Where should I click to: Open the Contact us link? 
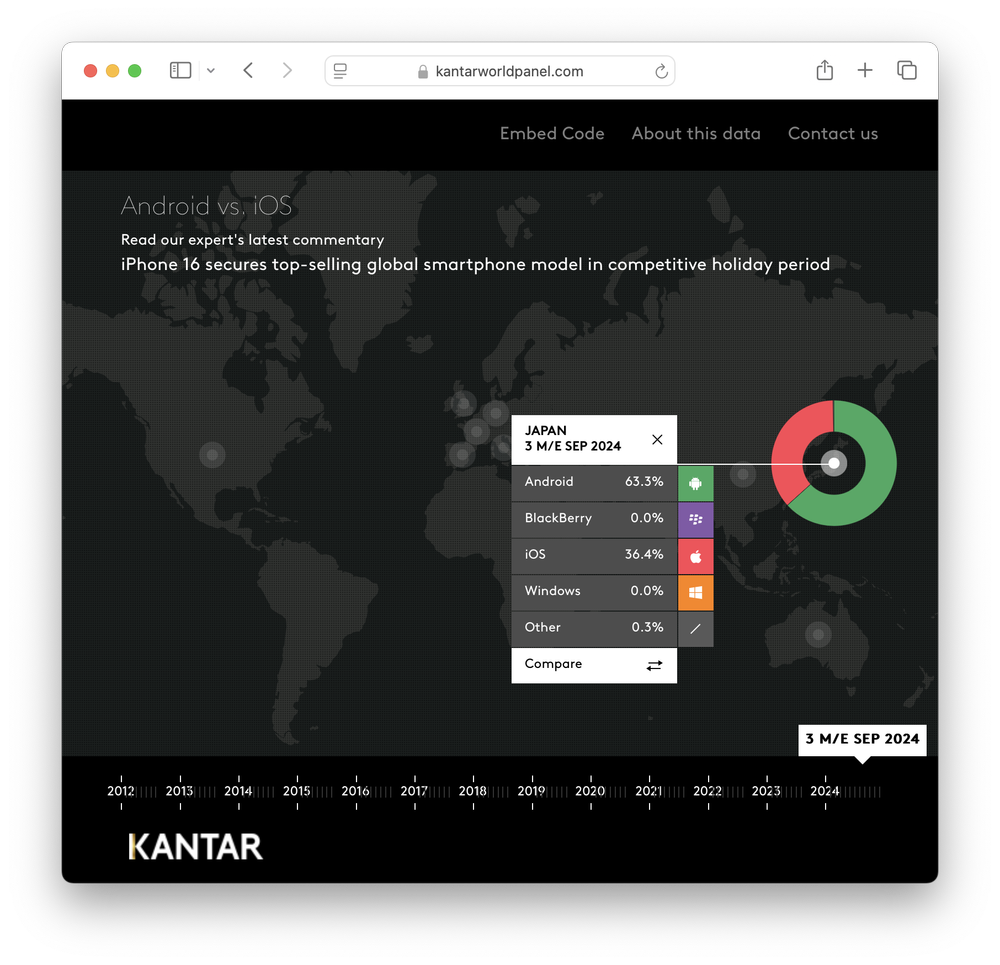tap(833, 133)
